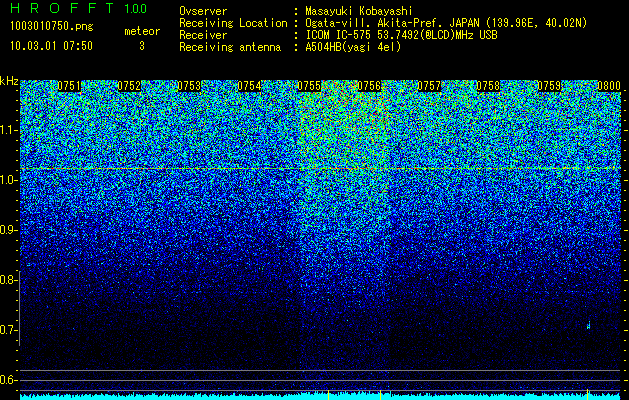Image resolution: width=629 pixels, height=400 pixels.
Task: Click the 0755 time marker
Action: point(309,86)
